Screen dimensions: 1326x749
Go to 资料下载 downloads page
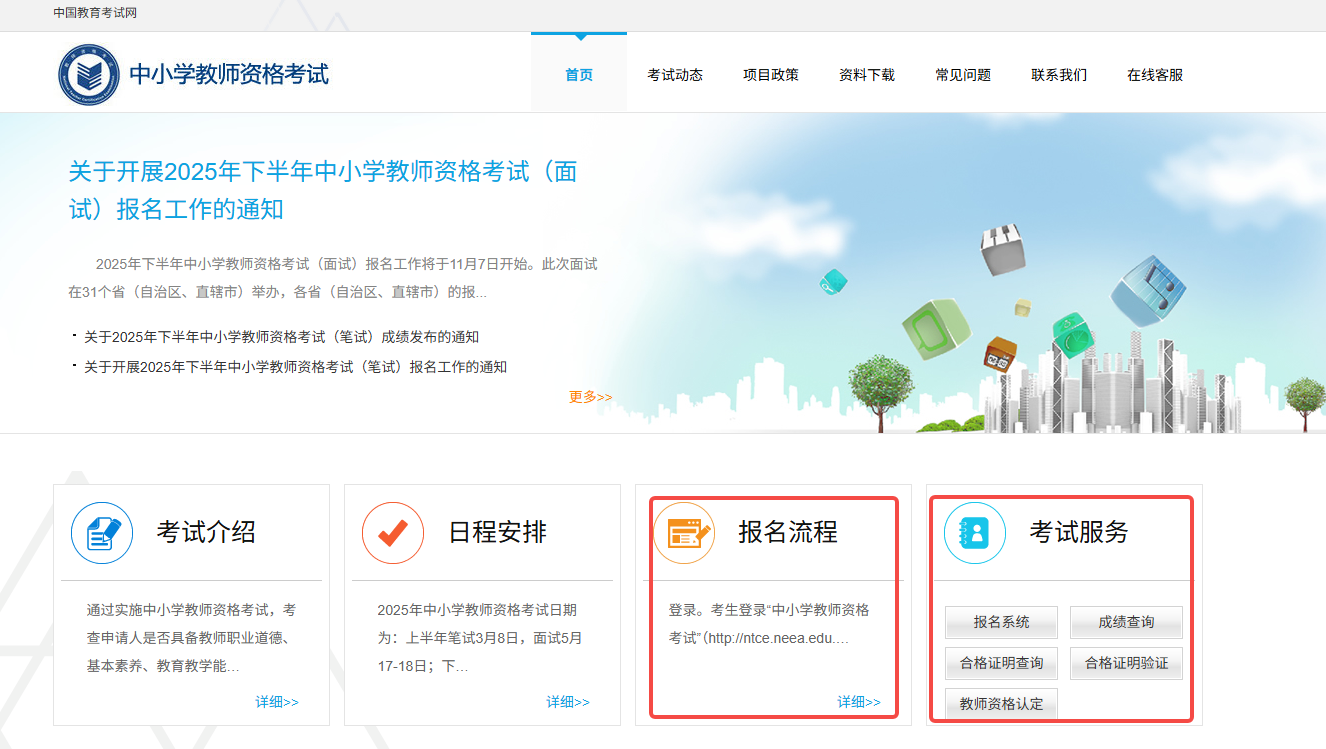866,74
